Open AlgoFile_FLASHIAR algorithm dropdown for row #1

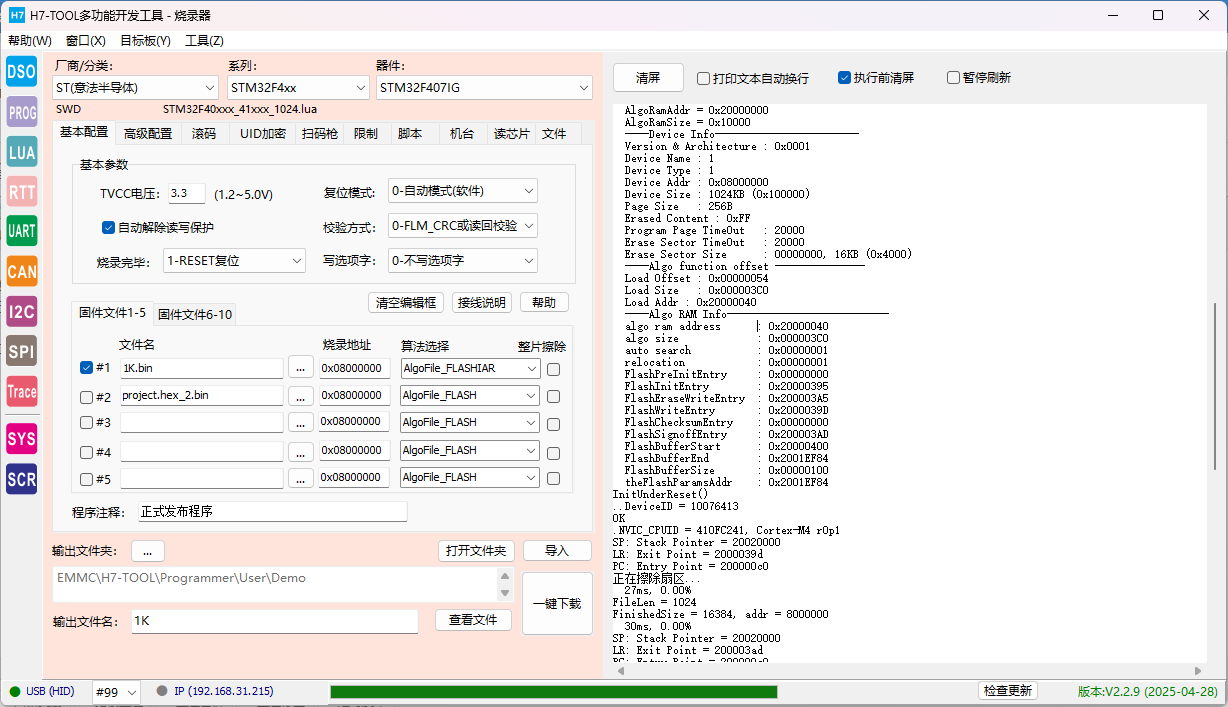coord(469,368)
